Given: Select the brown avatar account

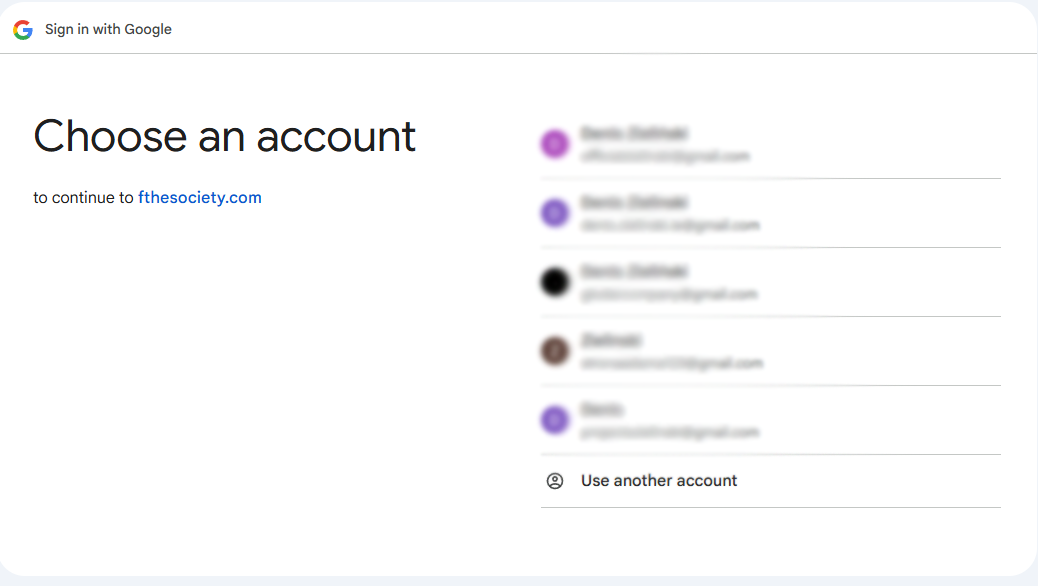Looking at the screenshot, I should (555, 351).
